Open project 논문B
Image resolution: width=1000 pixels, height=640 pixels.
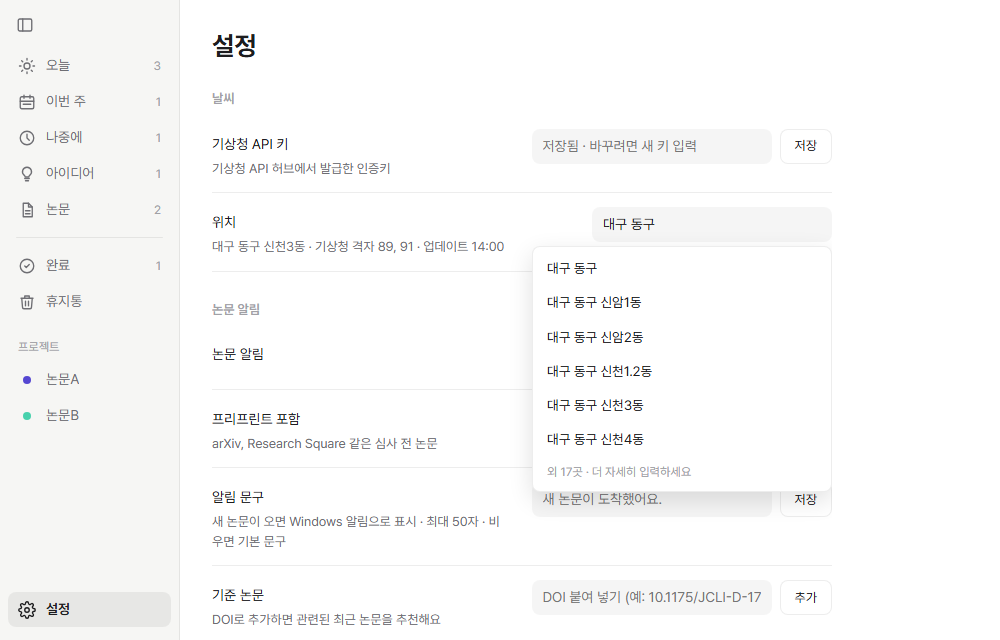(x=89, y=416)
